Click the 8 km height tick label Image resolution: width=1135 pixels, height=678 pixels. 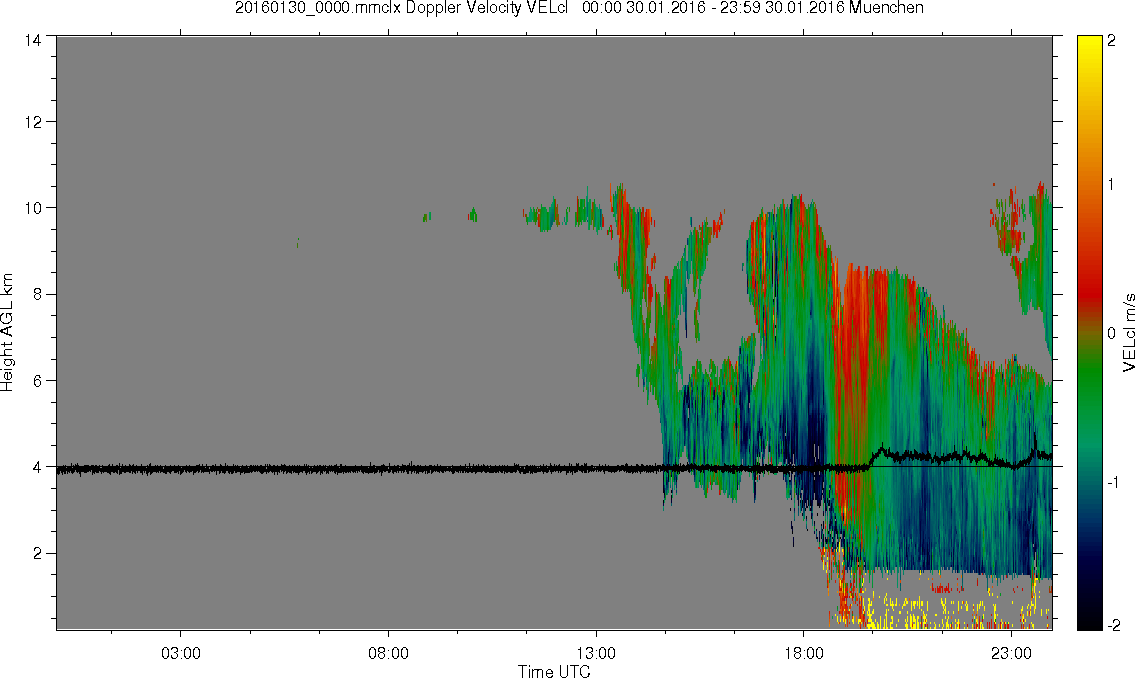[37, 294]
